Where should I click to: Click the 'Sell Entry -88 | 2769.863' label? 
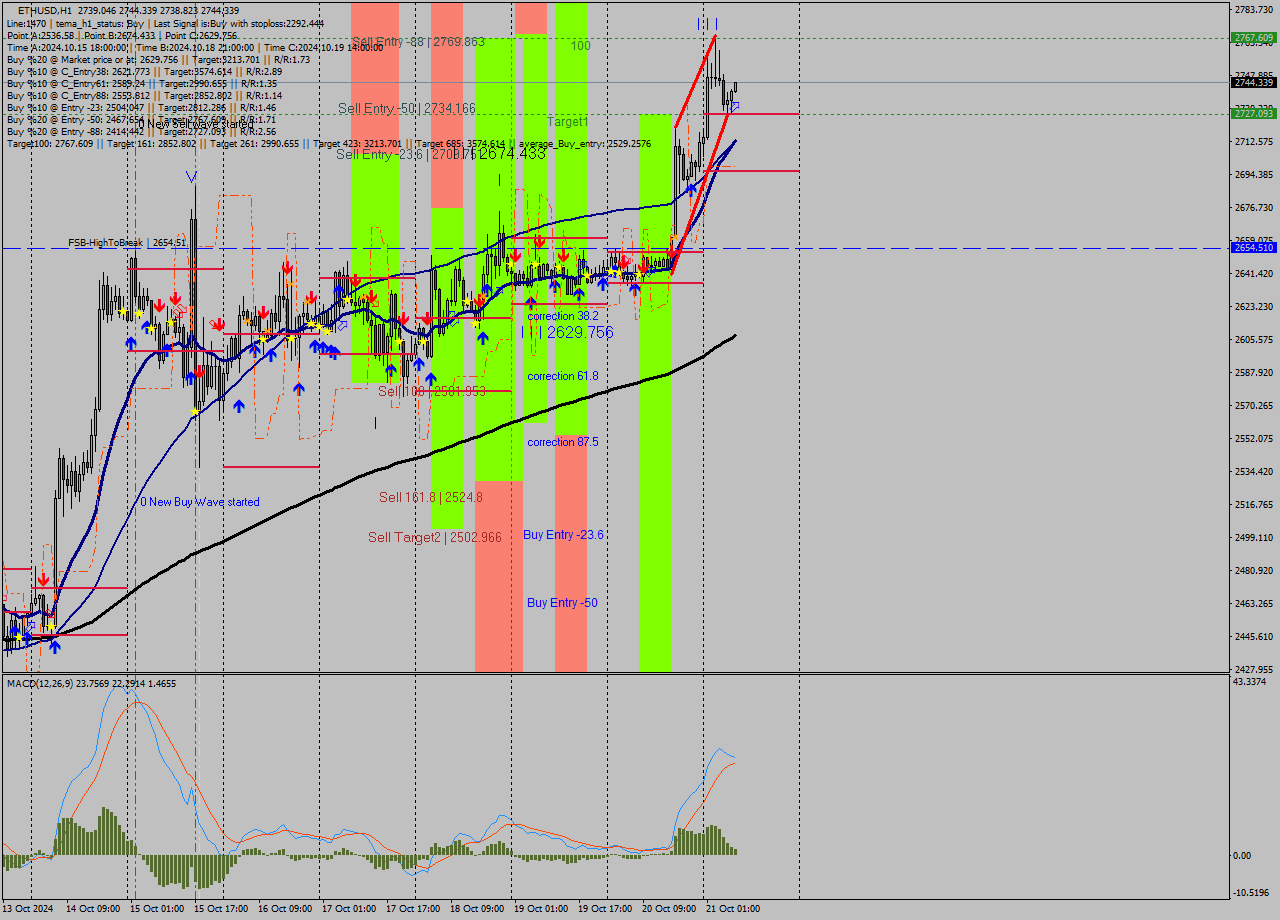point(418,42)
